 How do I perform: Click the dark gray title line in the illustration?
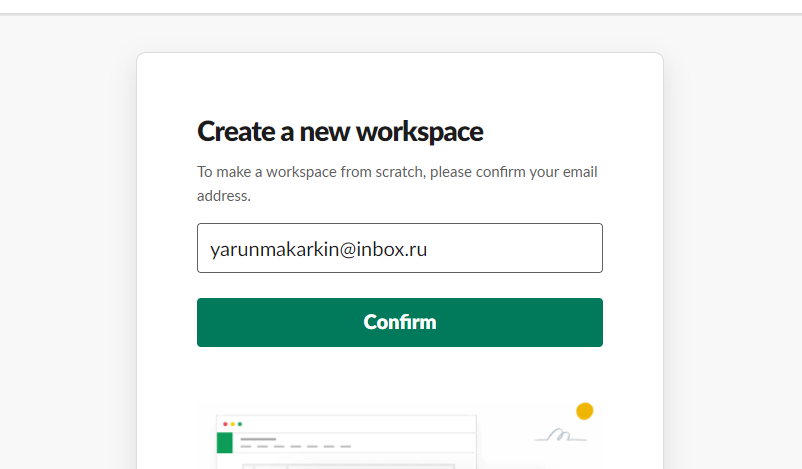(x=257, y=439)
